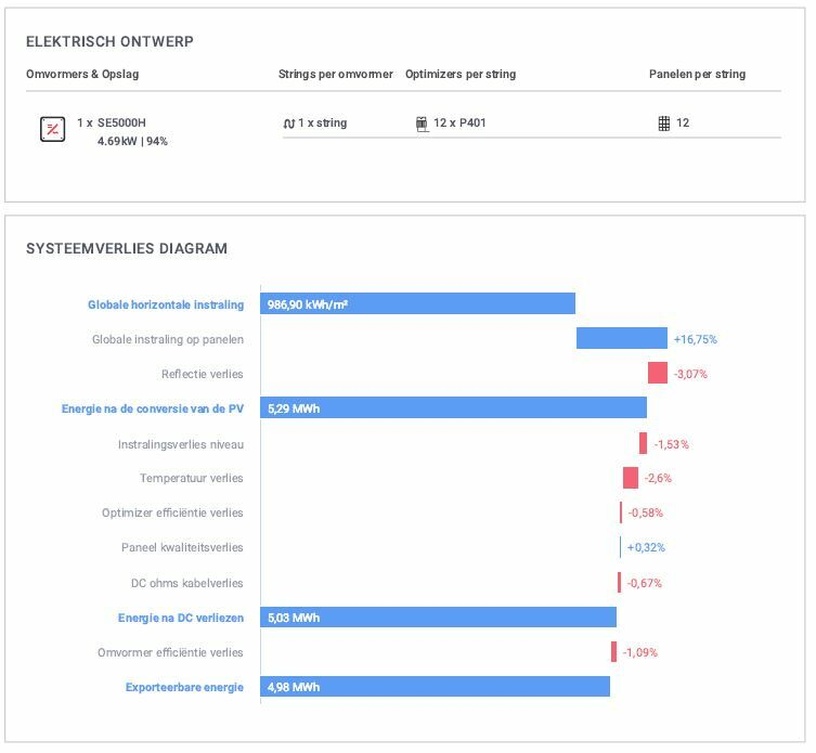This screenshot has width=816, height=753.
Task: Click the 'Exporteerbare energie' label
Action: coord(184,687)
